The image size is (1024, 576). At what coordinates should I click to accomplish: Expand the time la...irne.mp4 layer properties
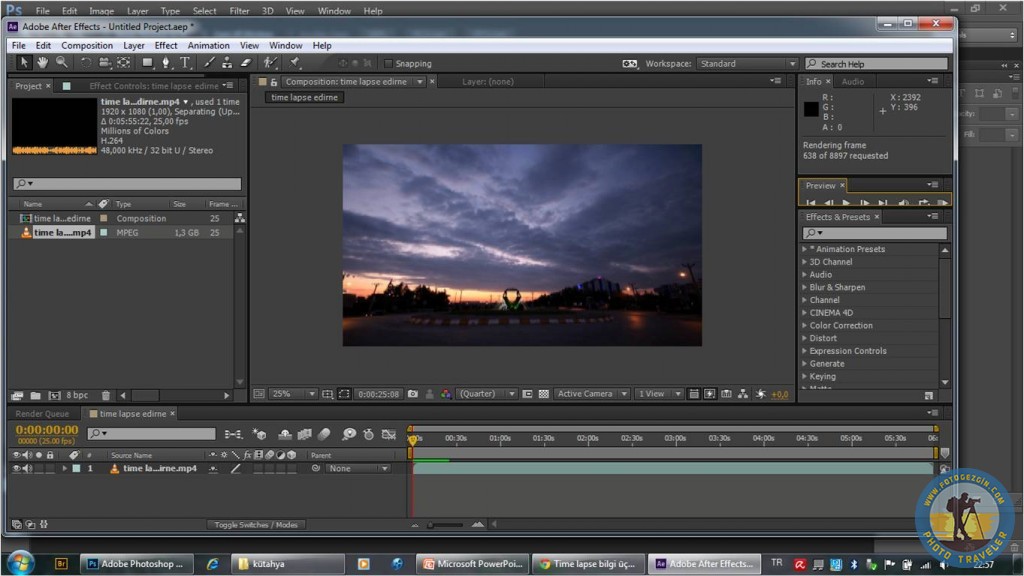[65, 468]
